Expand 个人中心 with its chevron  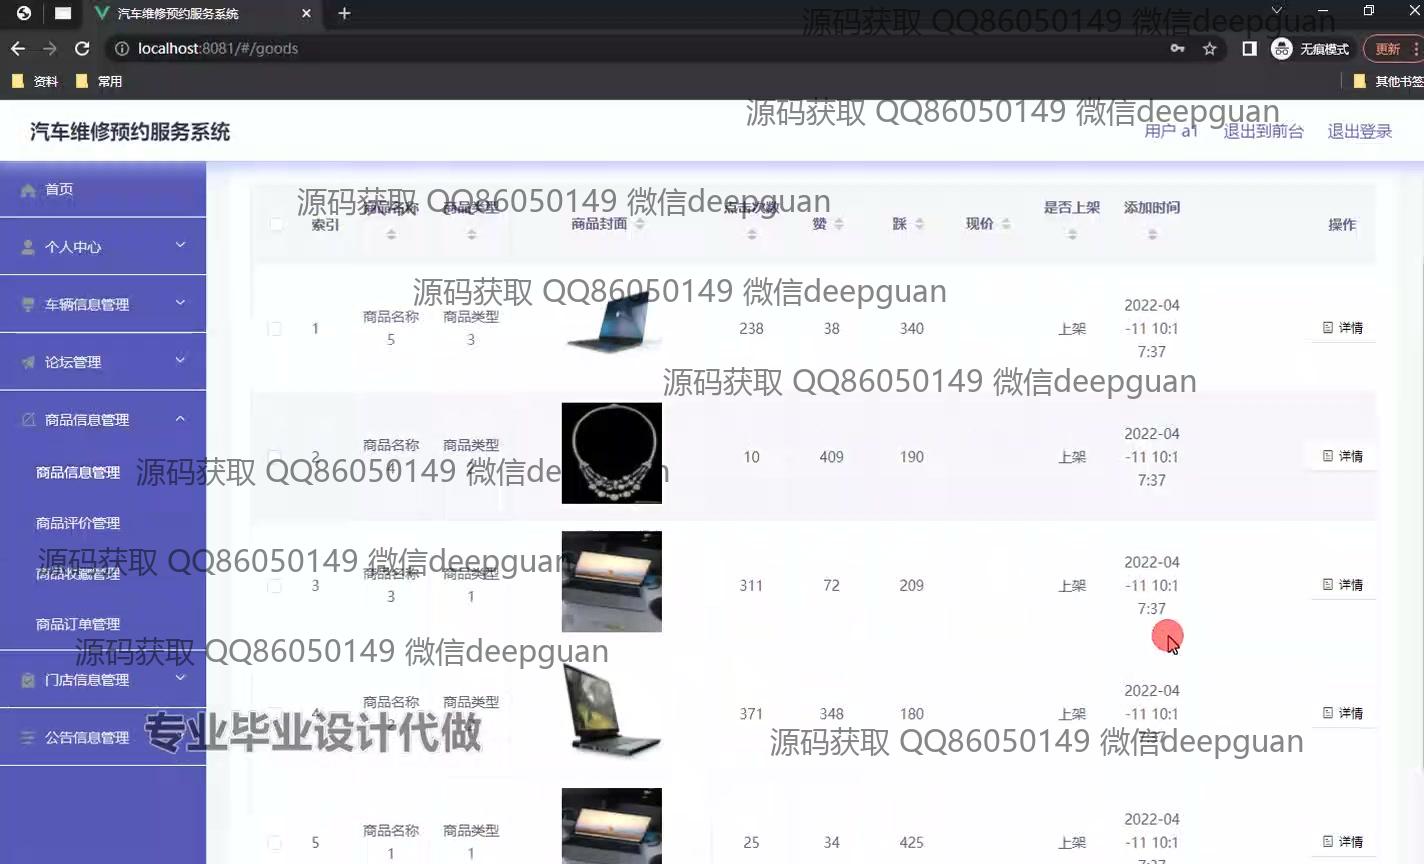point(180,245)
